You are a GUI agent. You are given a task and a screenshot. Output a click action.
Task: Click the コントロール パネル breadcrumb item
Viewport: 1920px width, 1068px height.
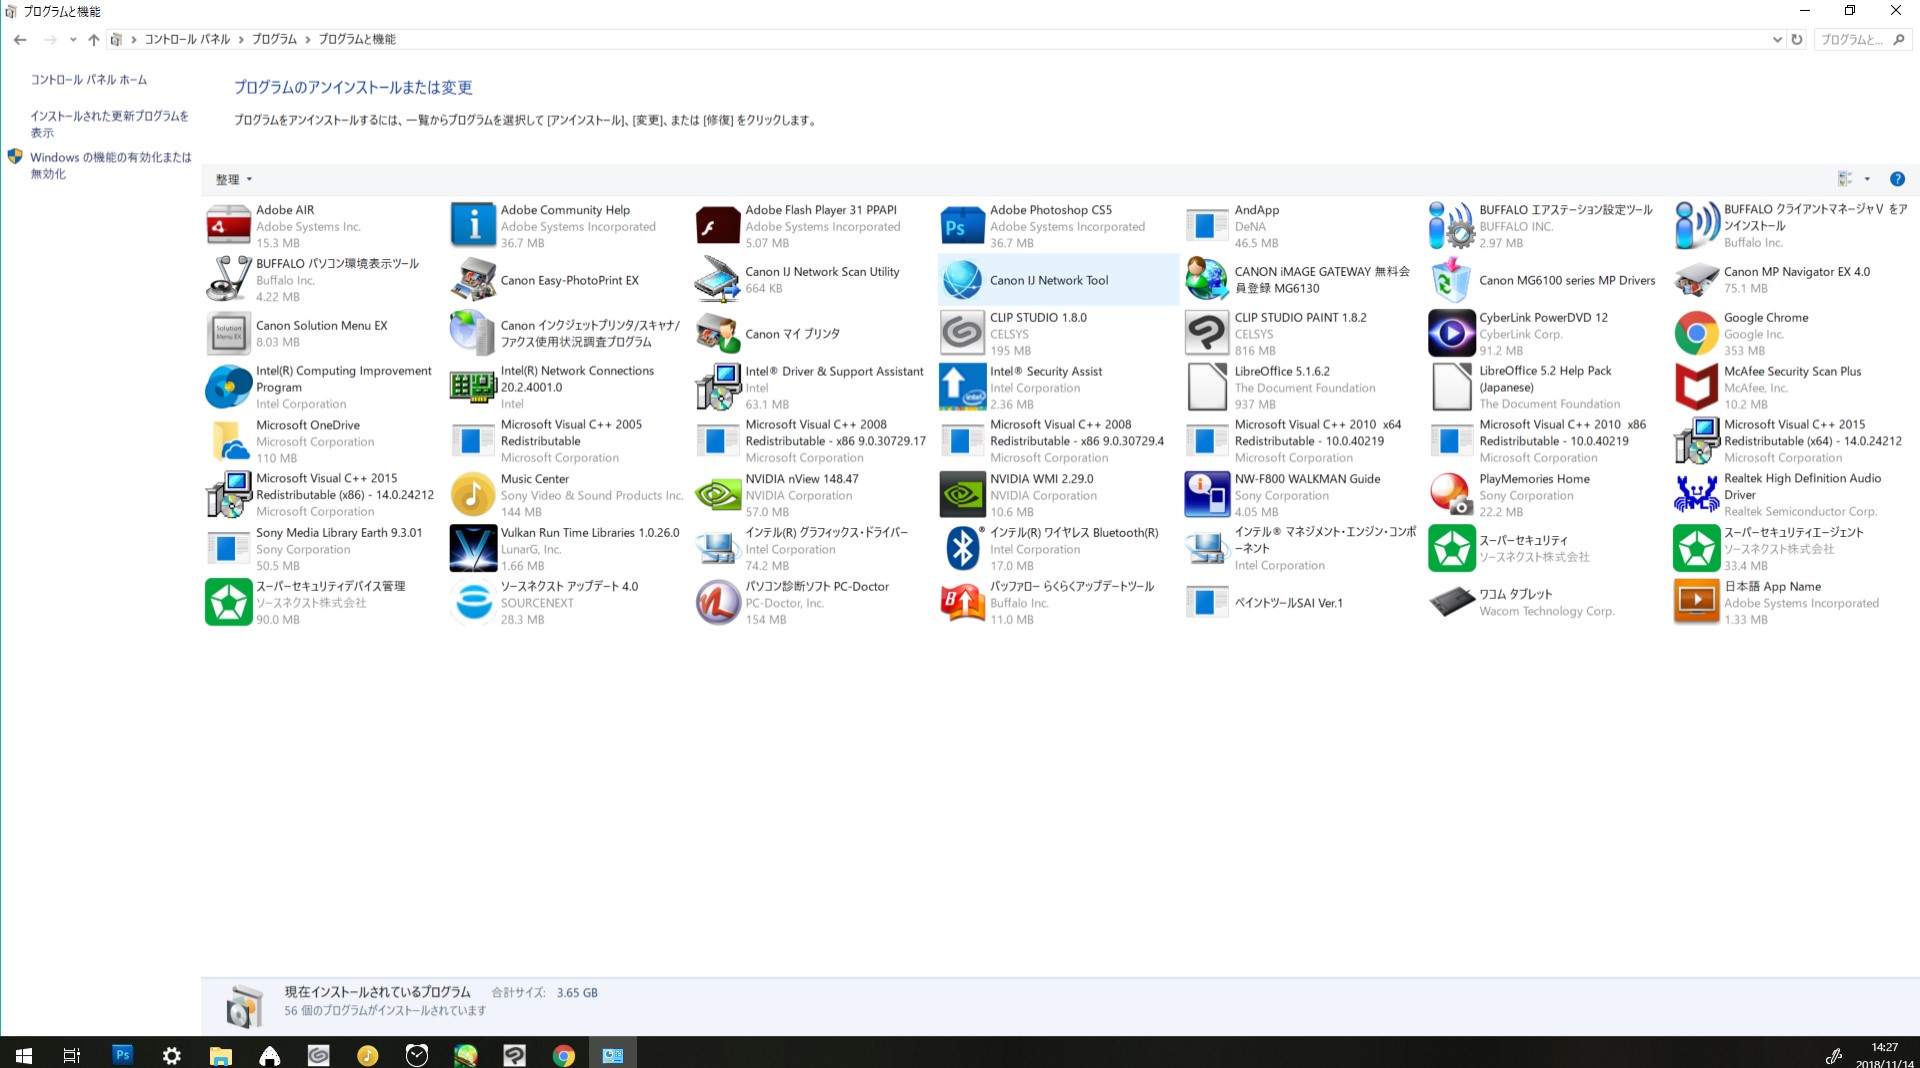(187, 39)
